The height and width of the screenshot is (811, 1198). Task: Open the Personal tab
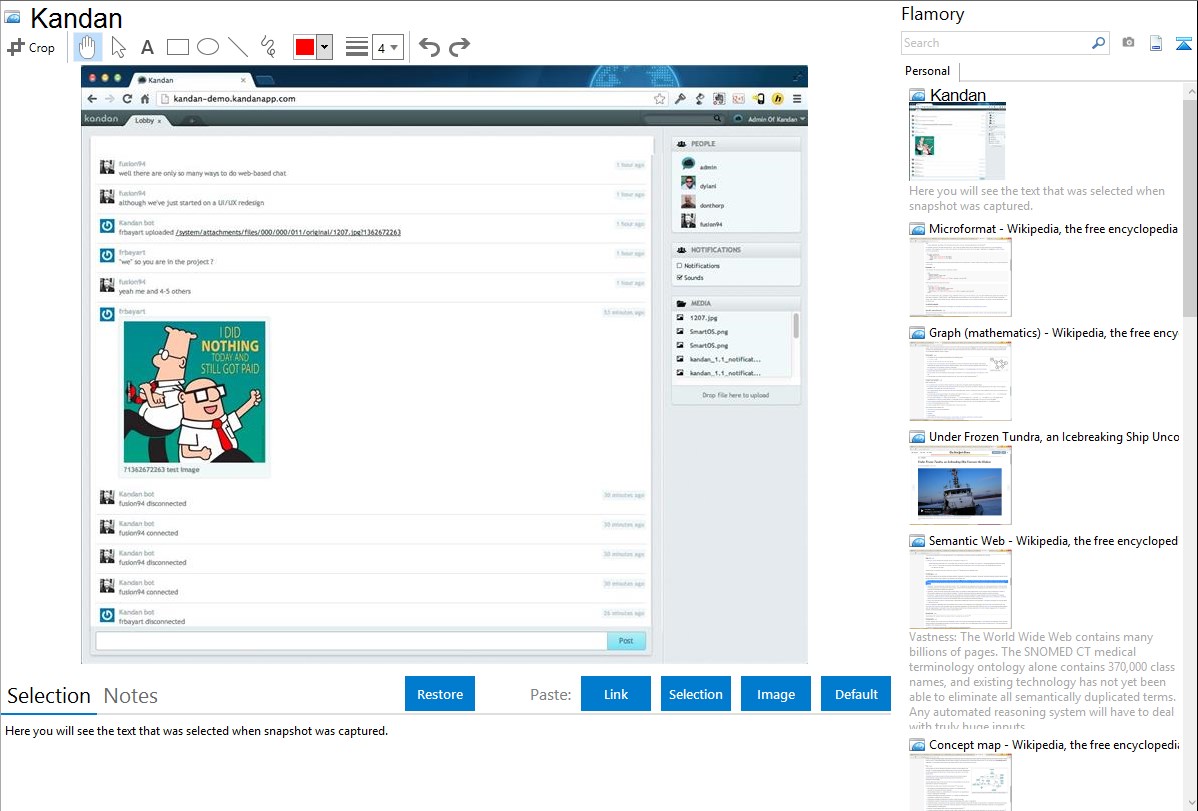pyautogui.click(x=928, y=71)
